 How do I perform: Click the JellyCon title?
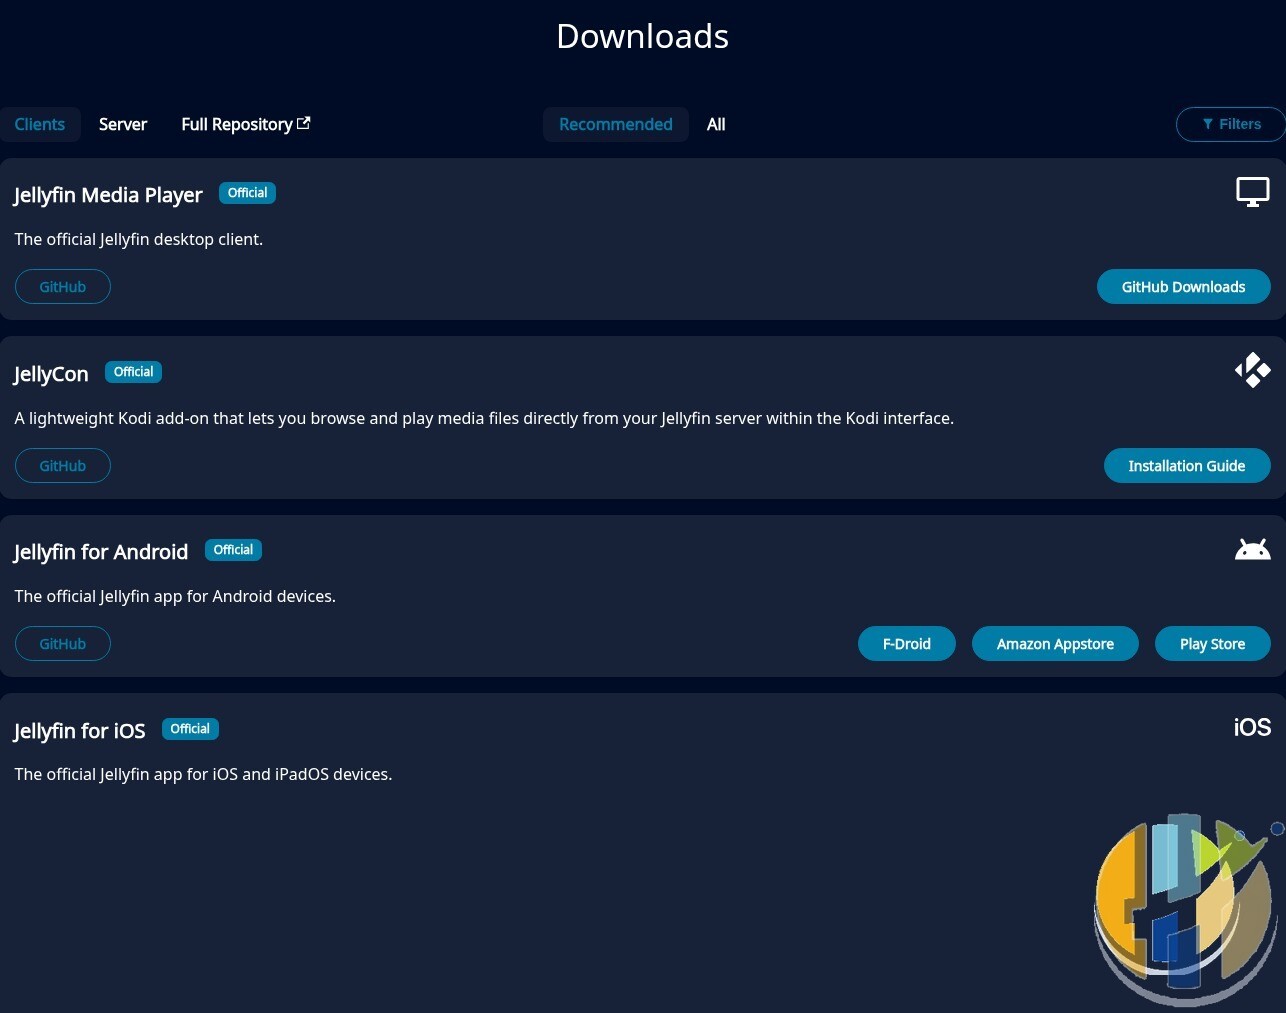click(51, 374)
